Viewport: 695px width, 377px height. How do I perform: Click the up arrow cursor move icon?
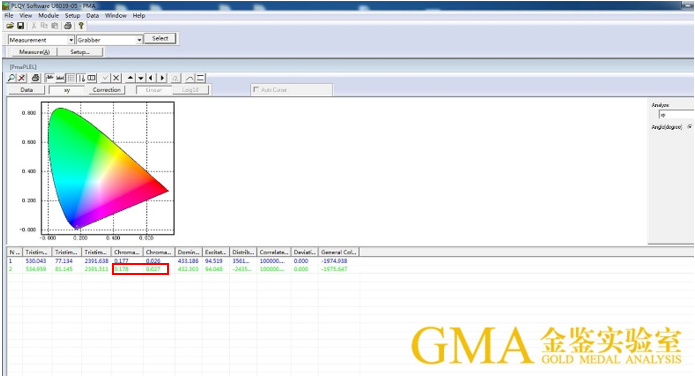(130, 78)
